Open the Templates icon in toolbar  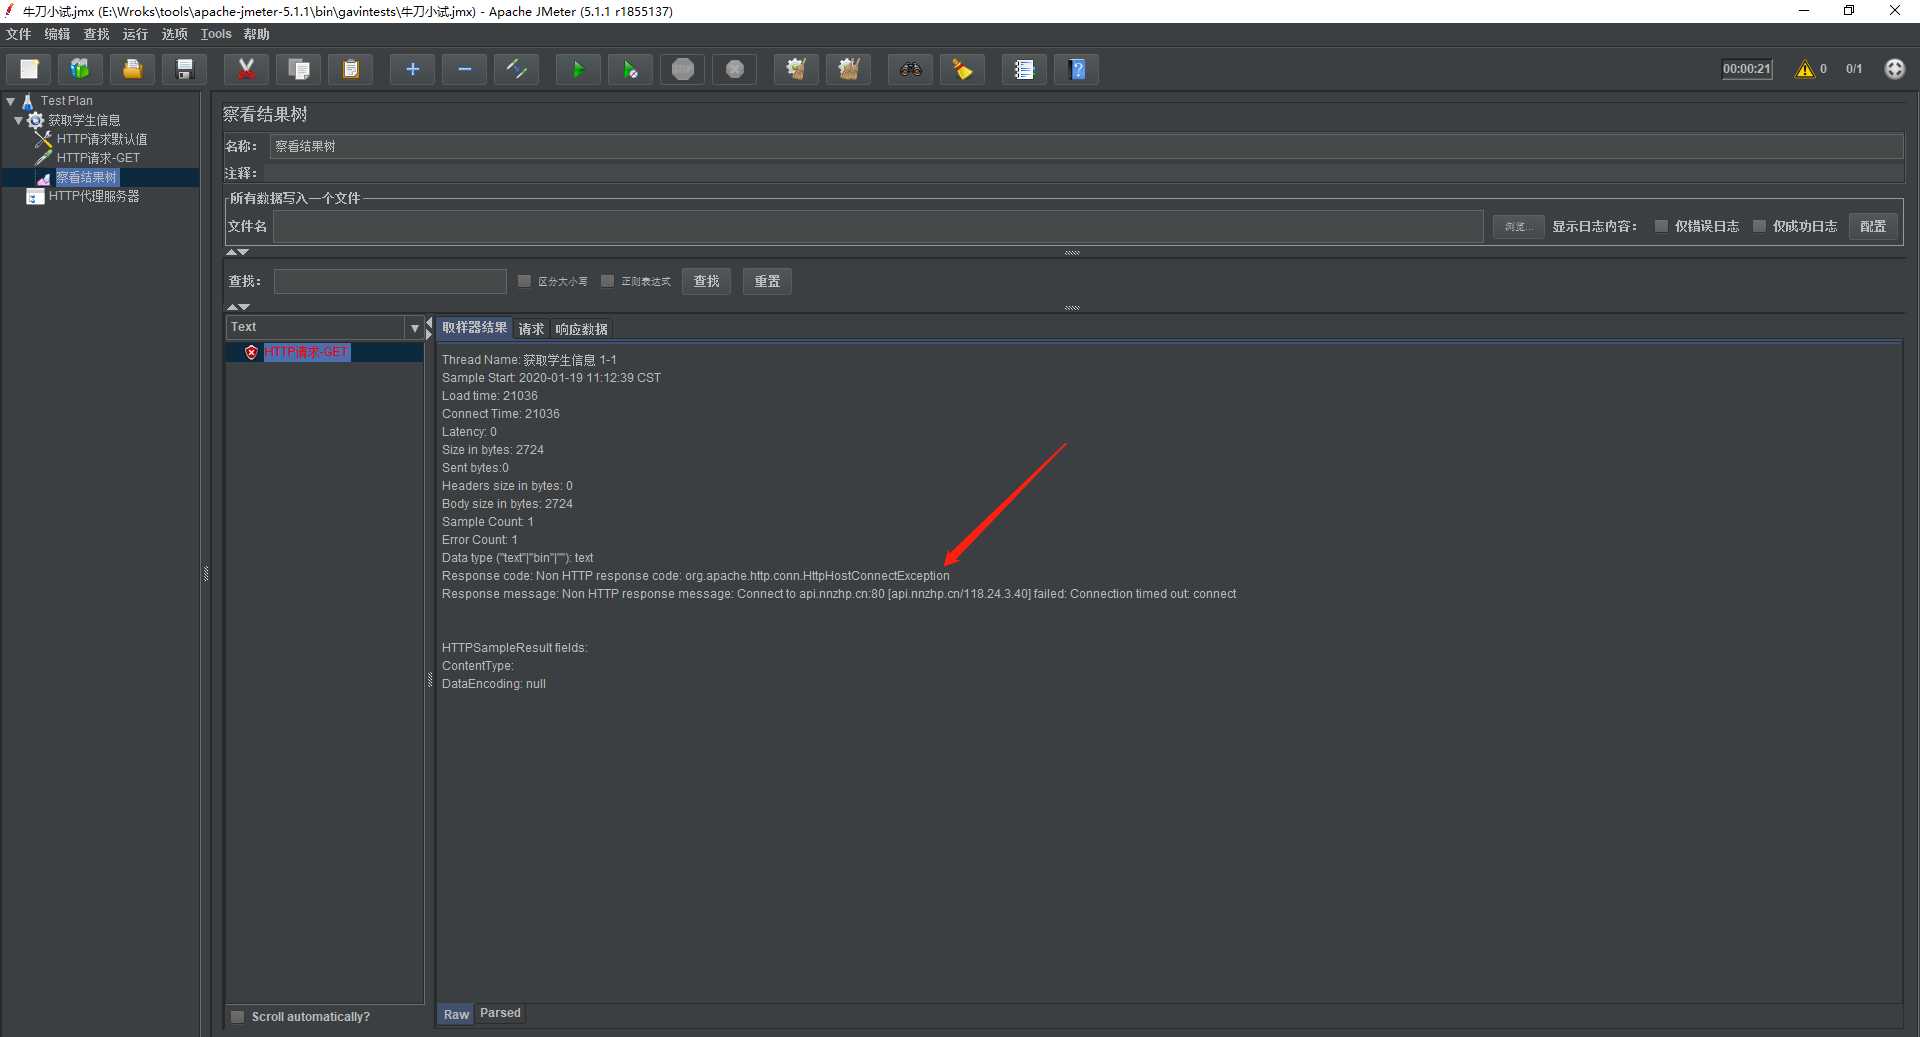pyautogui.click(x=80, y=69)
